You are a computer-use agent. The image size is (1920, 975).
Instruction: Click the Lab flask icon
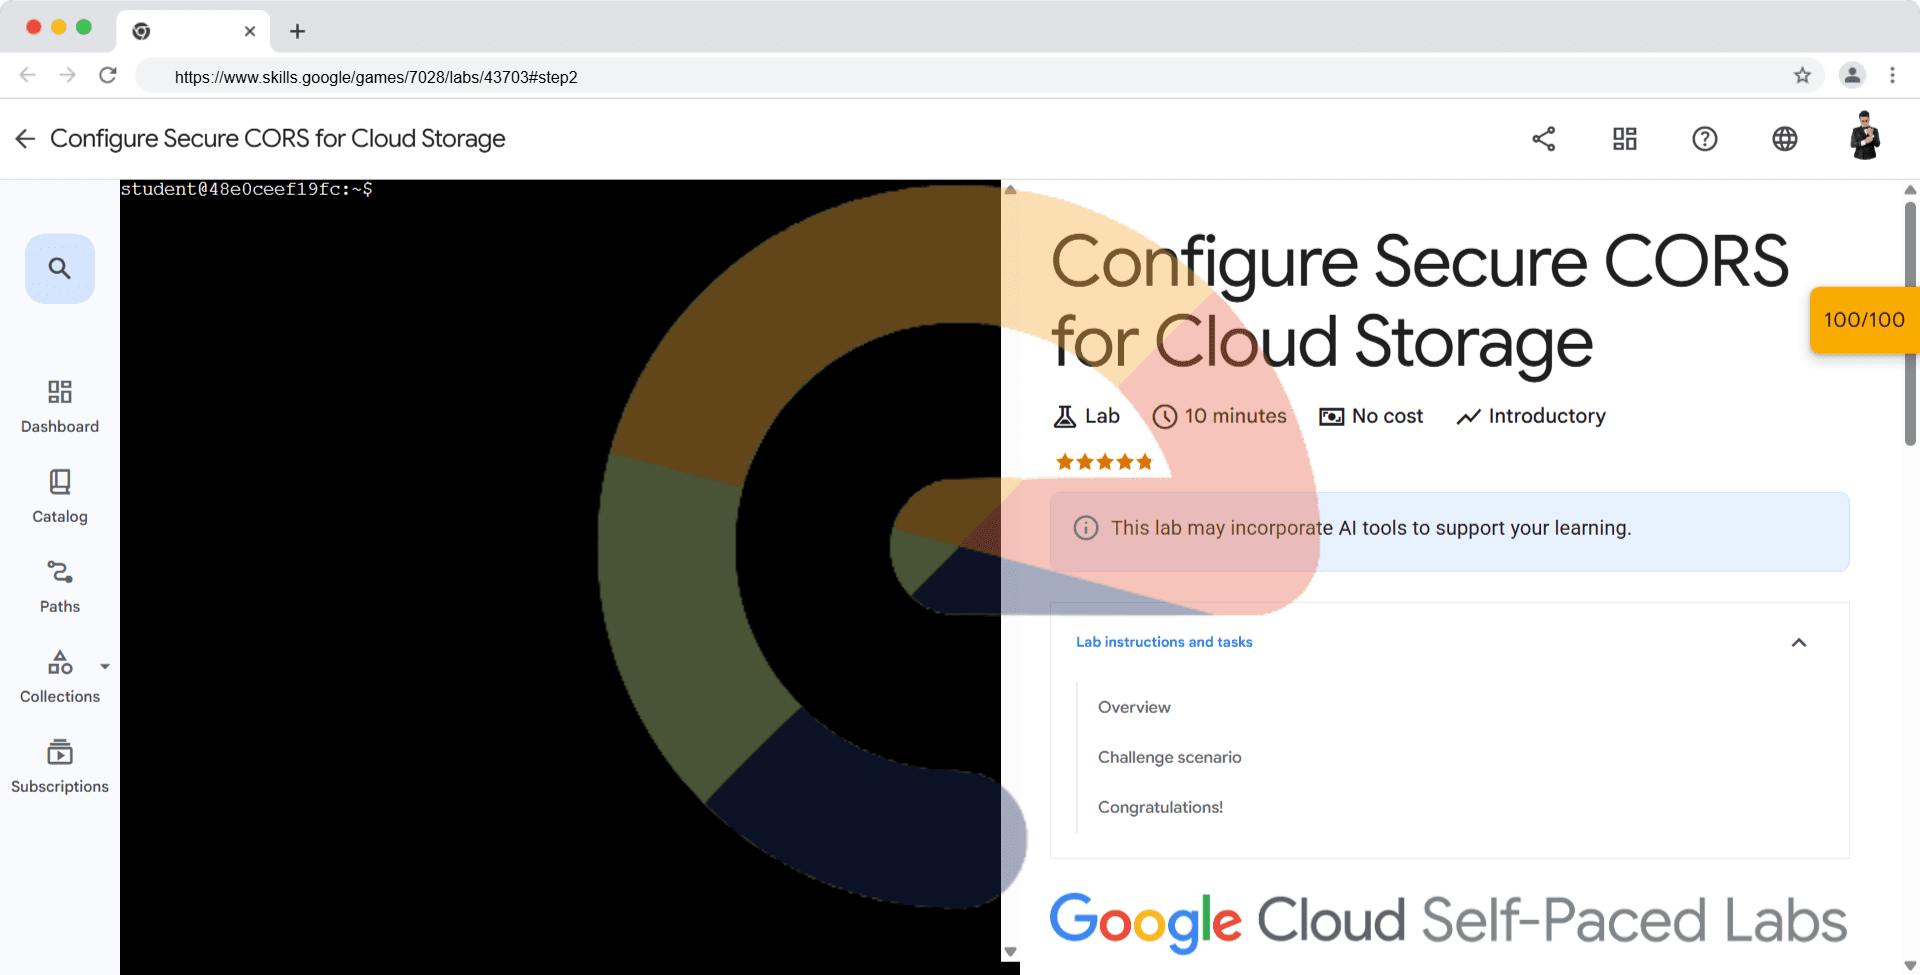[1065, 417]
